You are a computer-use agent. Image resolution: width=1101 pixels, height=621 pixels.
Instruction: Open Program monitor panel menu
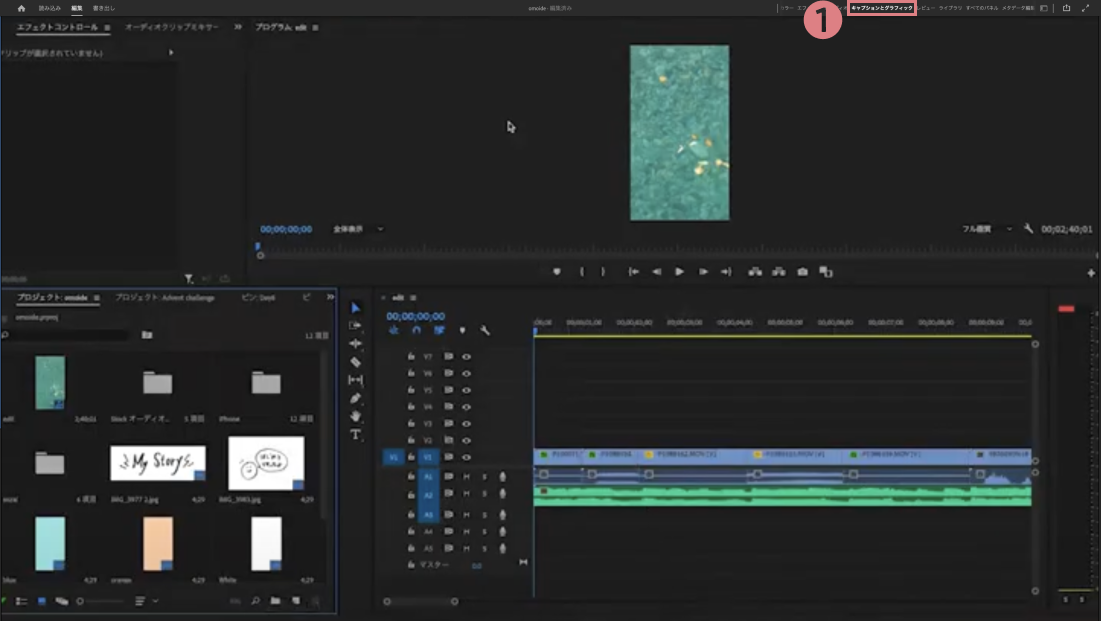tap(315, 27)
